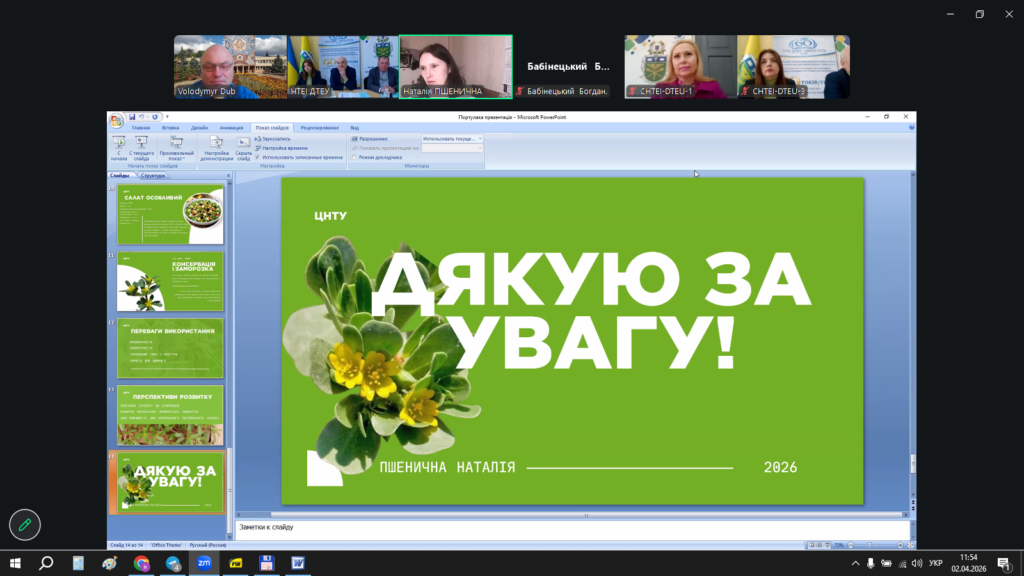This screenshot has width=1024, height=576.
Task: Open Chrome from the Windows taskbar
Action: click(x=141, y=563)
